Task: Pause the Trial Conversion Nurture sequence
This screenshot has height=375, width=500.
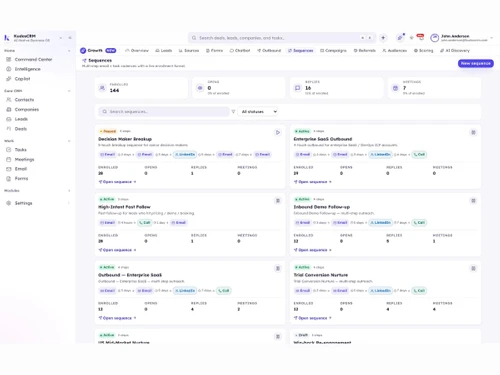Action: point(473,268)
